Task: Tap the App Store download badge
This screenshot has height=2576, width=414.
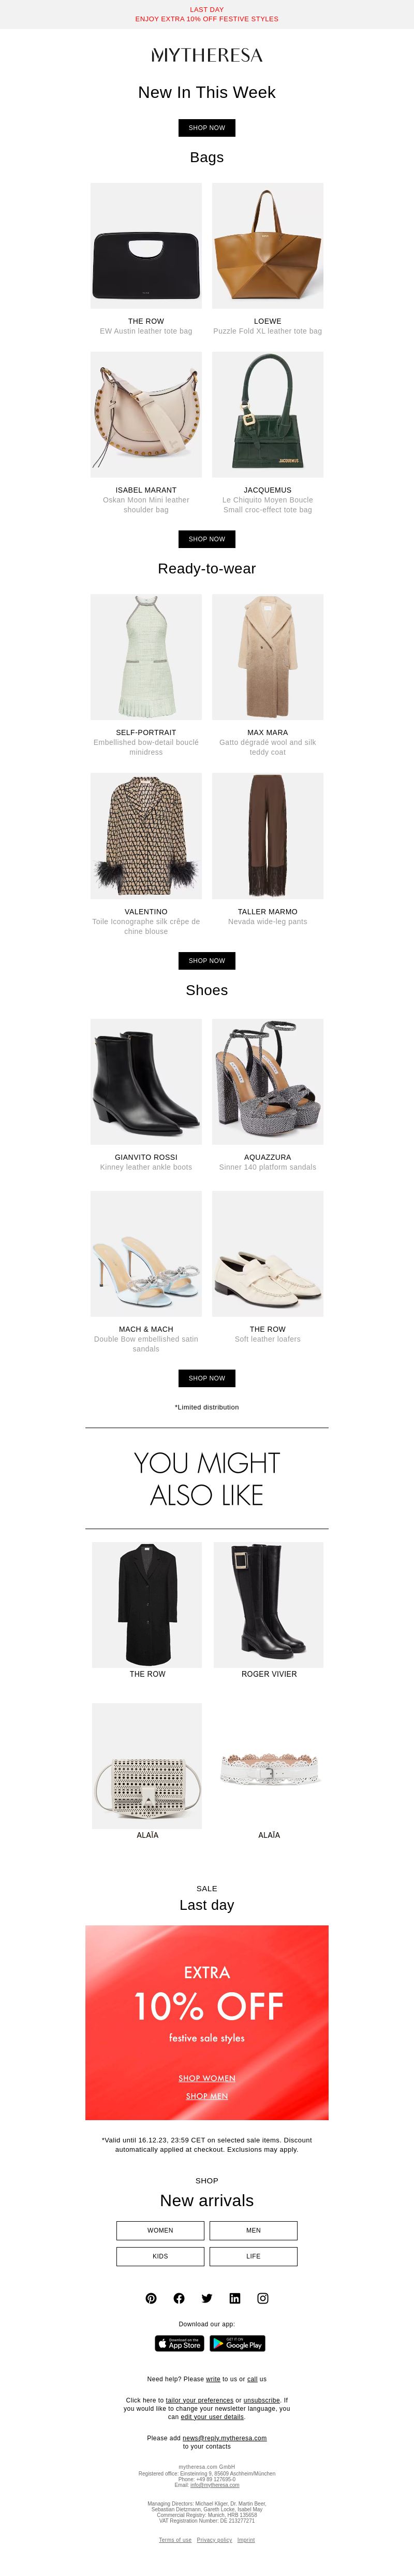Action: (180, 2343)
